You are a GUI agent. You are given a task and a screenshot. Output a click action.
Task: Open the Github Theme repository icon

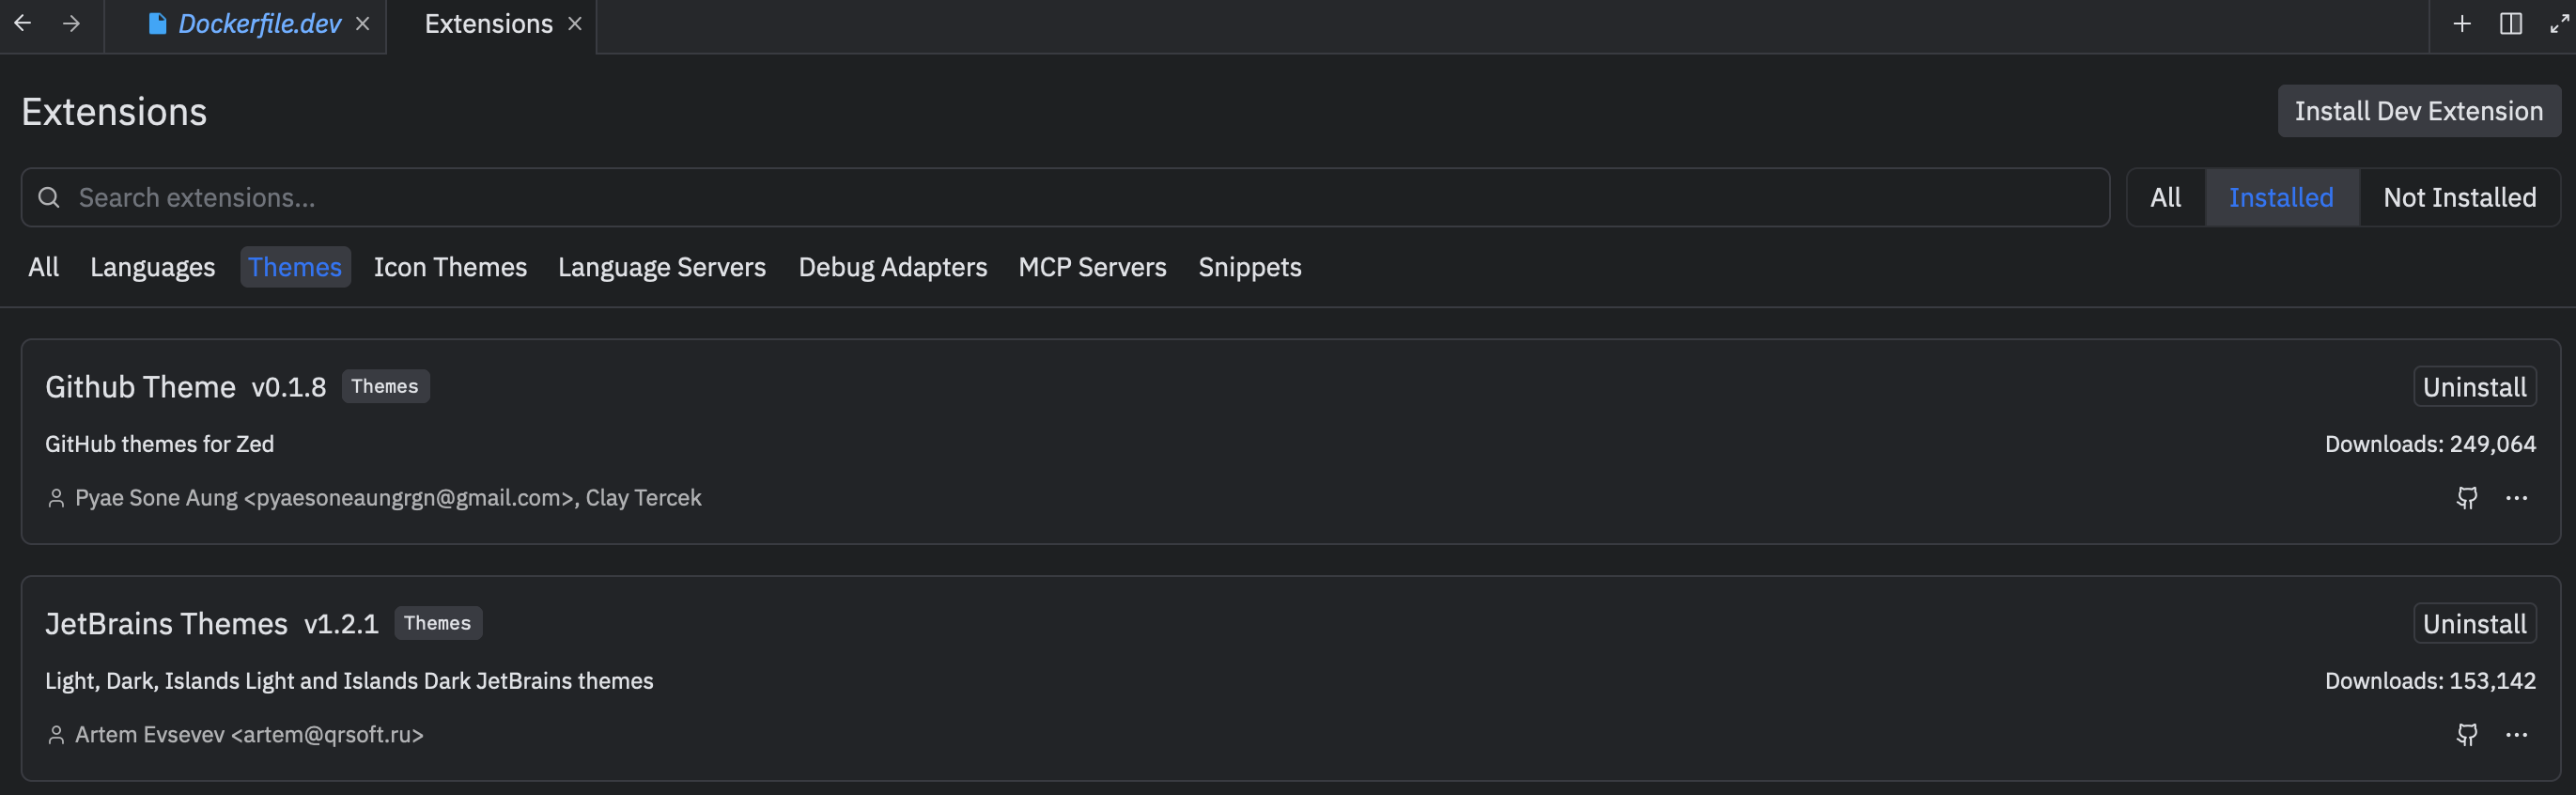point(2467,498)
